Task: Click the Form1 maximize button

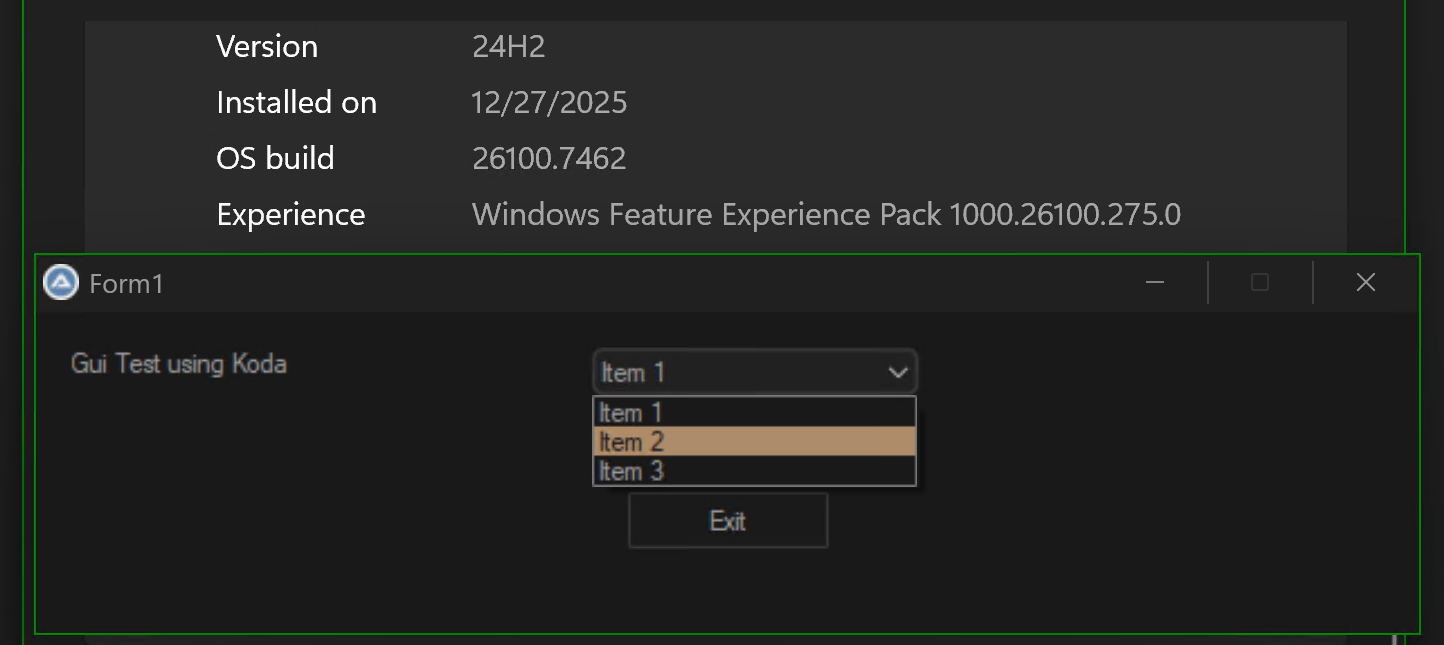Action: coord(1260,283)
